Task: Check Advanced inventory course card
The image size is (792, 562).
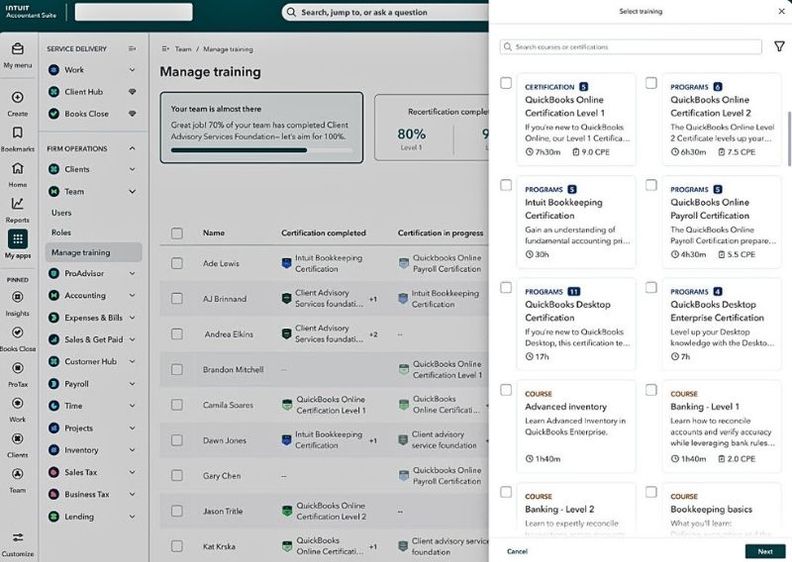Action: coord(506,390)
